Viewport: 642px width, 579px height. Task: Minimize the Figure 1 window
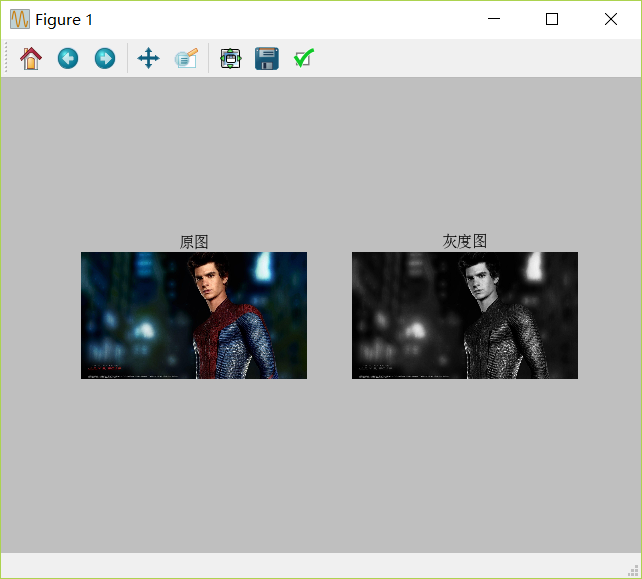click(494, 19)
